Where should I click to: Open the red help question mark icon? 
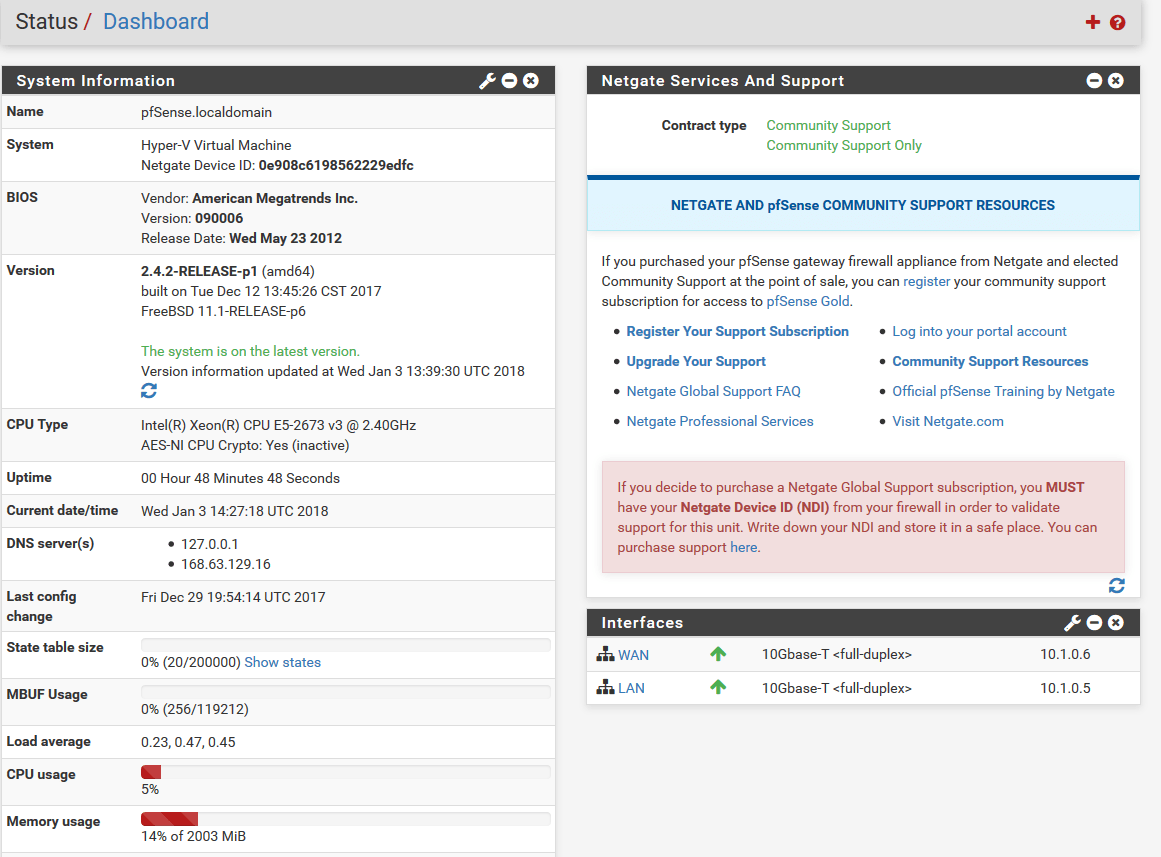[x=1117, y=22]
